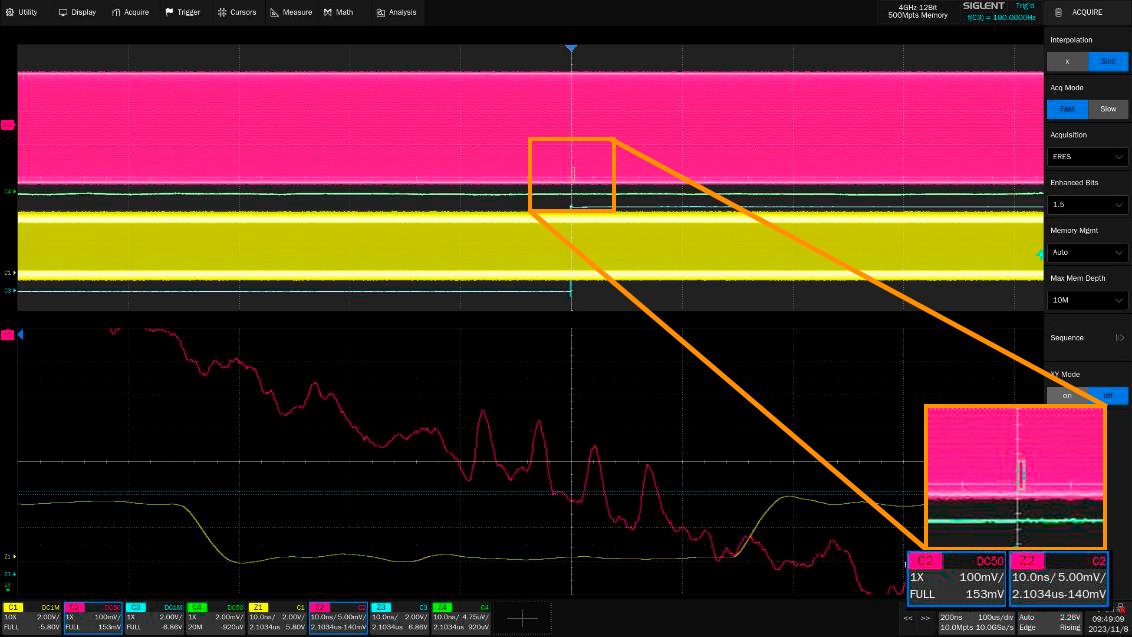Image resolution: width=1132 pixels, height=637 pixels.
Task: Click the C1 channel info box
Action: [x=31, y=616]
